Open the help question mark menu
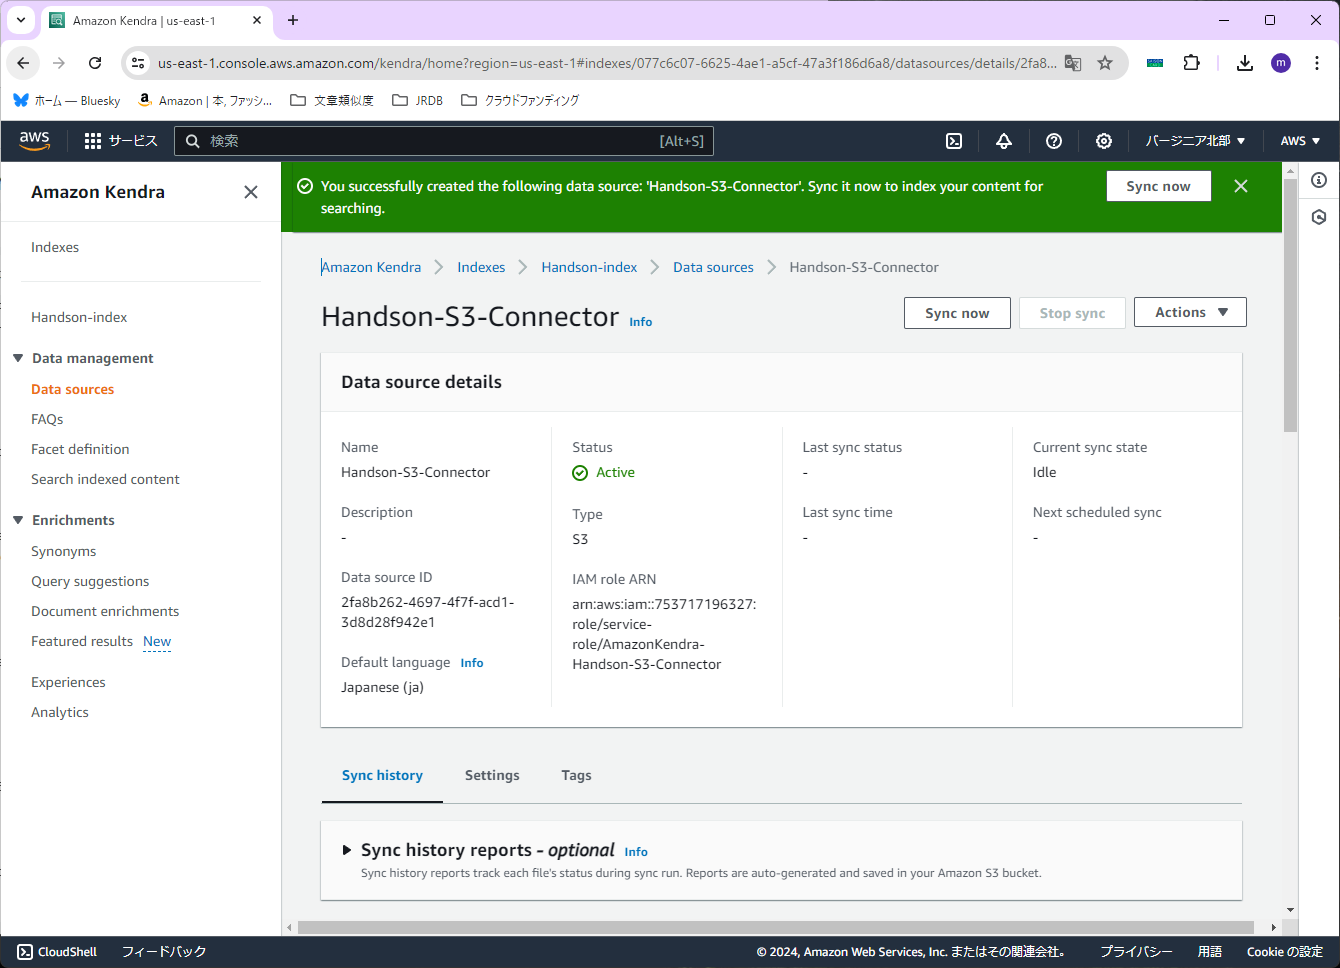Viewport: 1340px width, 968px height. pos(1054,141)
